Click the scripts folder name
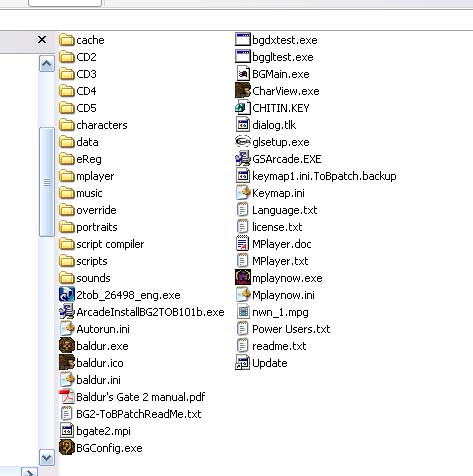Image resolution: width=473 pixels, height=476 pixels. click(x=92, y=261)
